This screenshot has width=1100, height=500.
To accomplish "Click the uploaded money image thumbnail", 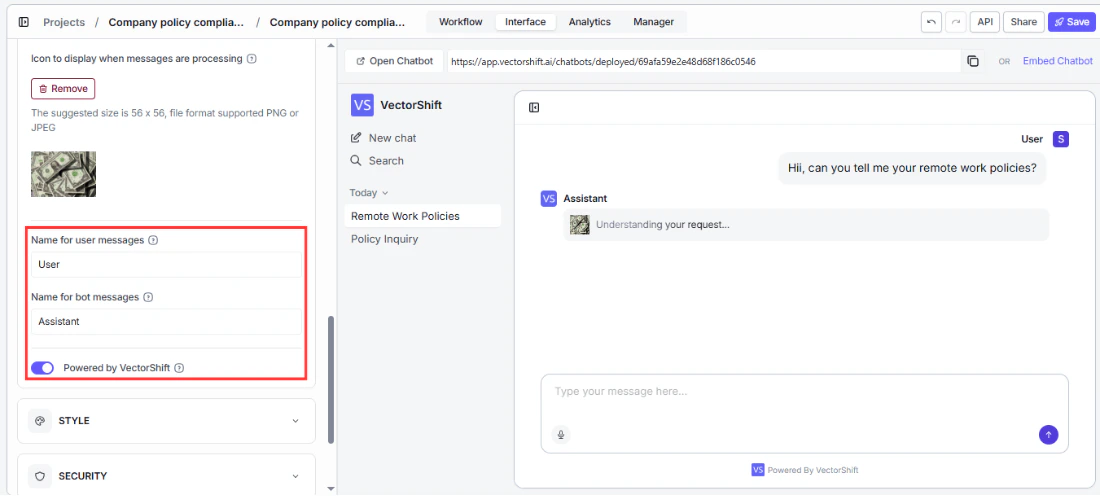I will (x=64, y=174).
